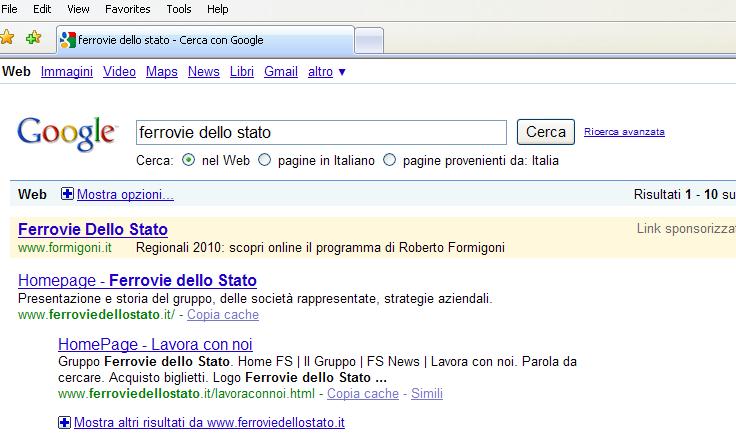The height and width of the screenshot is (439, 736).
Task: Open the File menu
Action: pyautogui.click(x=9, y=9)
